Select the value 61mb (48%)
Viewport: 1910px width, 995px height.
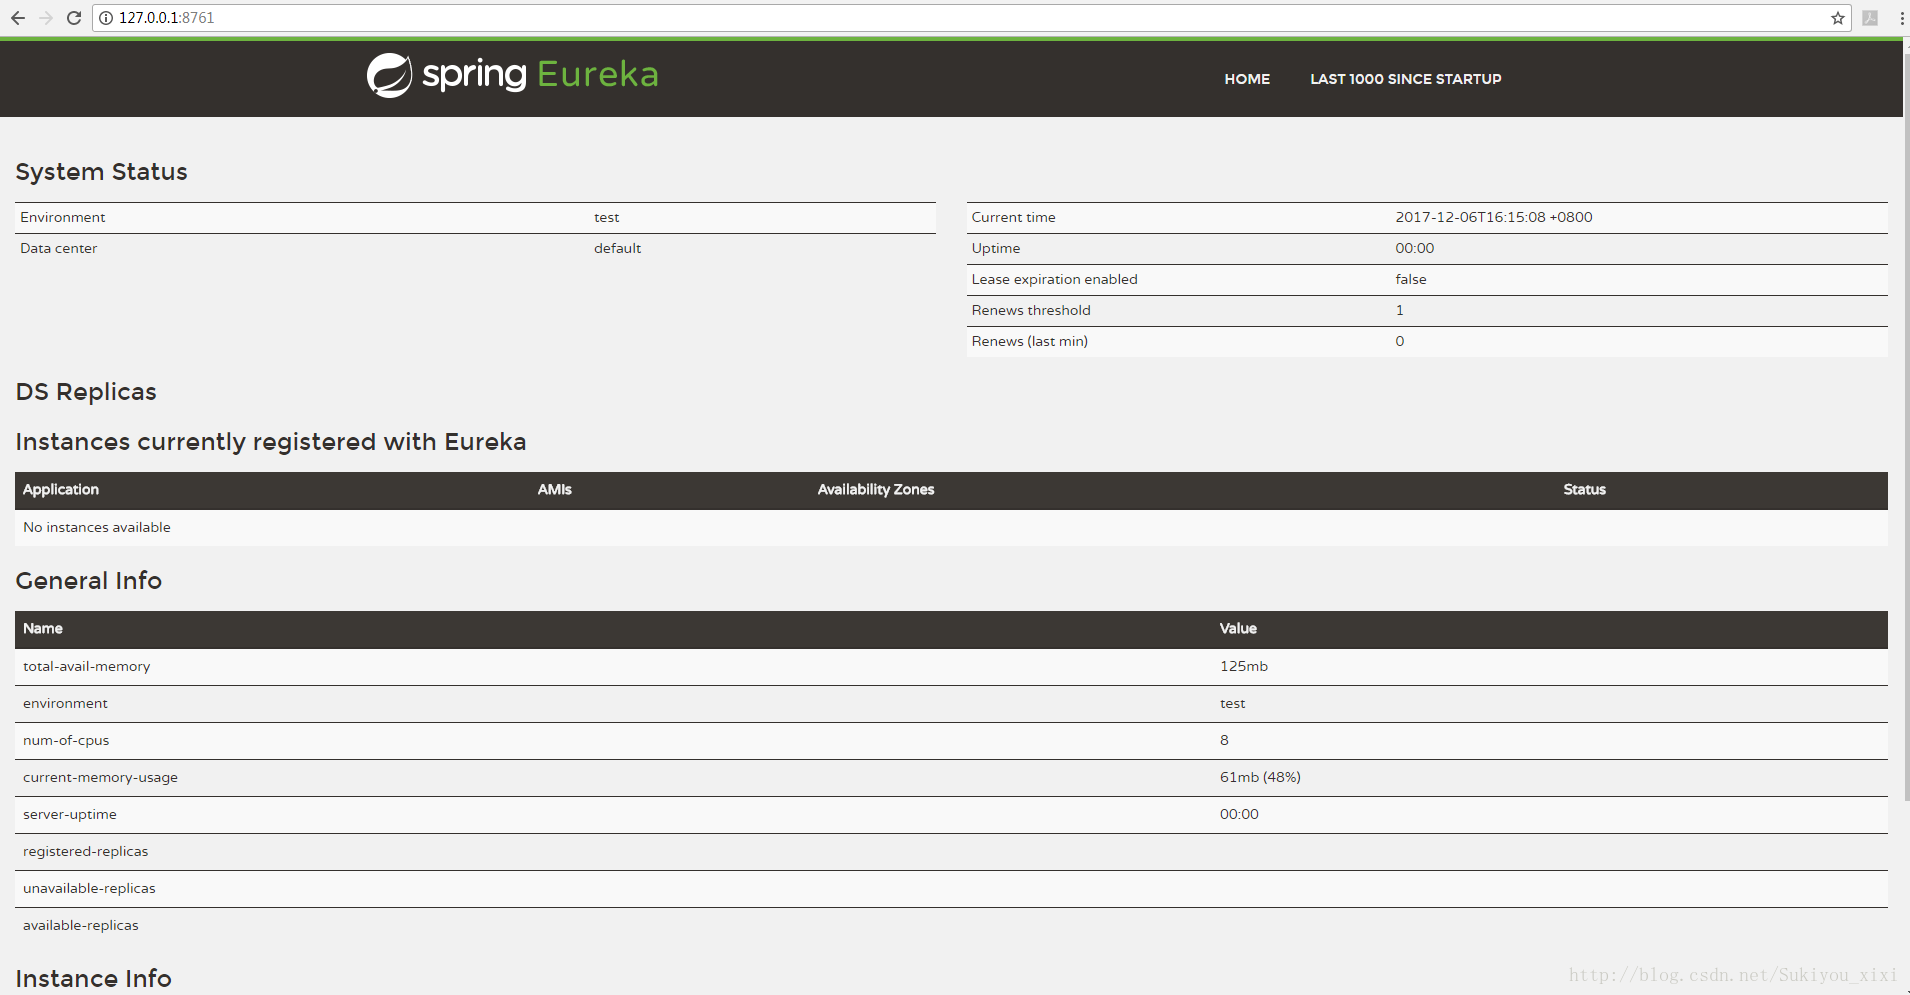pos(1260,777)
